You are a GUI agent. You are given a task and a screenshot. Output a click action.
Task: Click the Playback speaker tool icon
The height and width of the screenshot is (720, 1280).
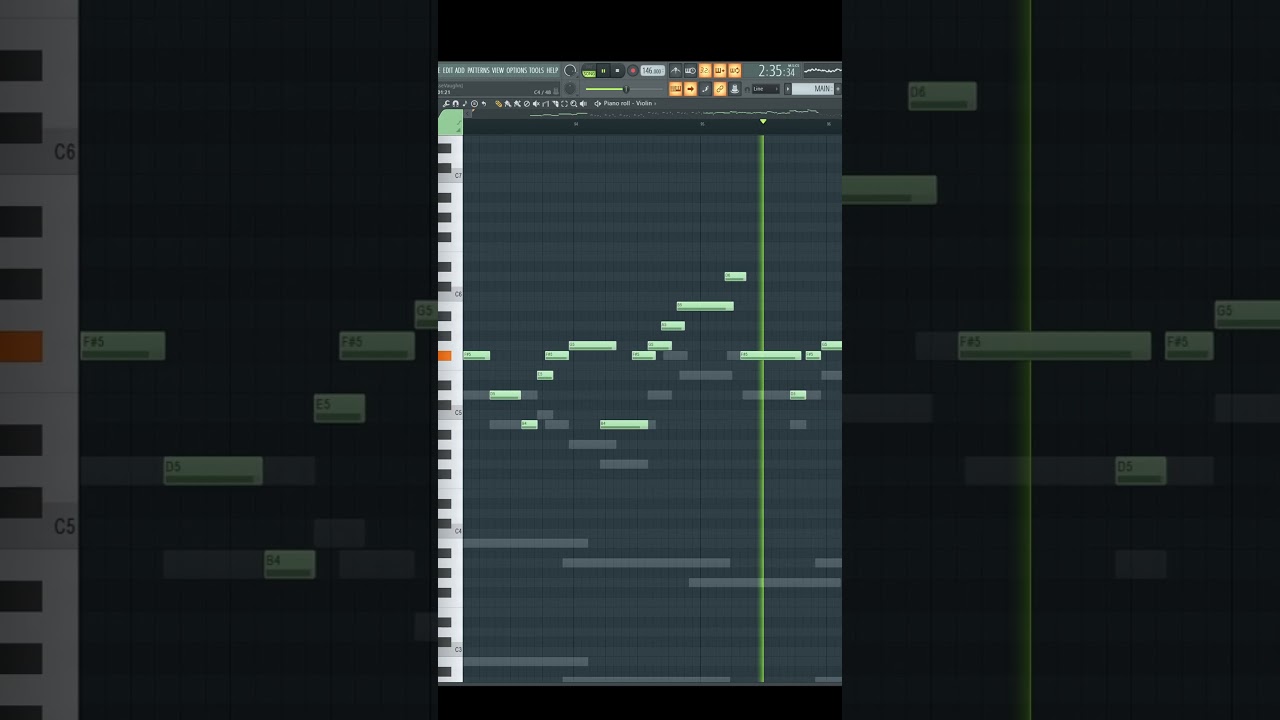[x=583, y=103]
